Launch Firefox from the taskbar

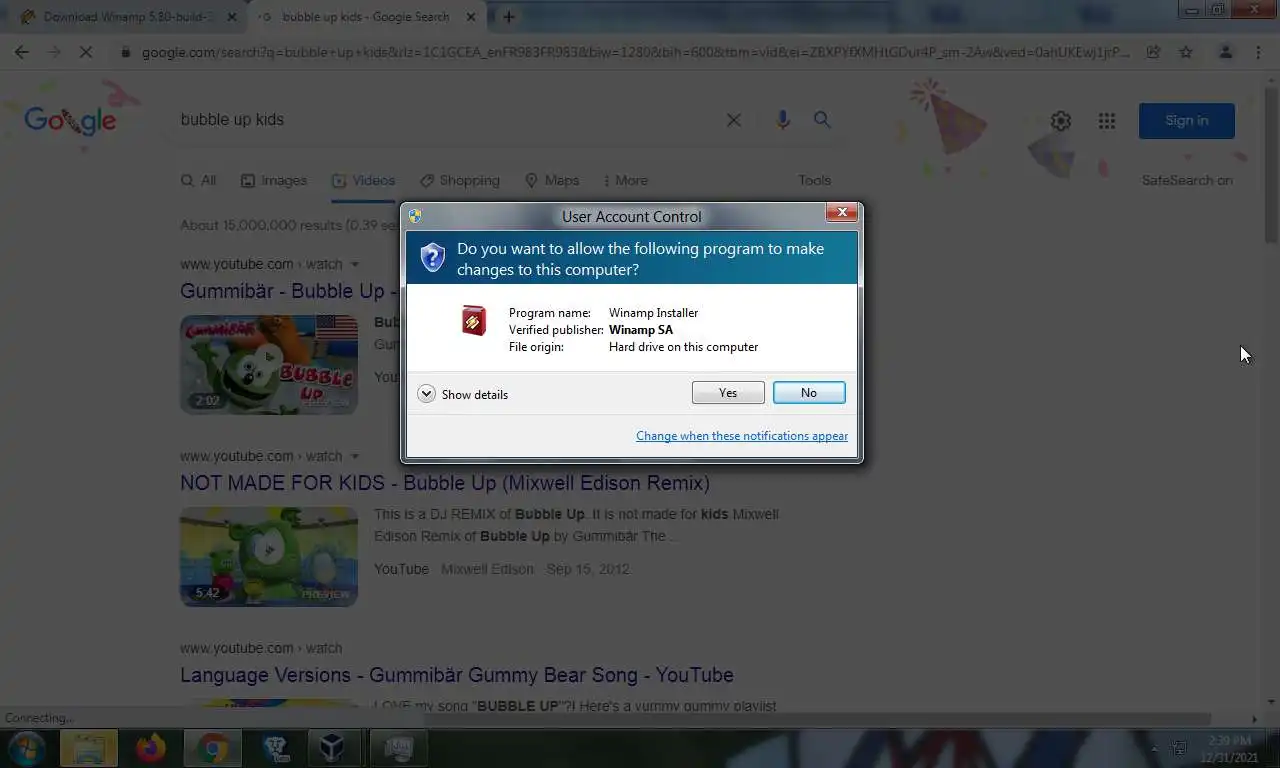[151, 748]
